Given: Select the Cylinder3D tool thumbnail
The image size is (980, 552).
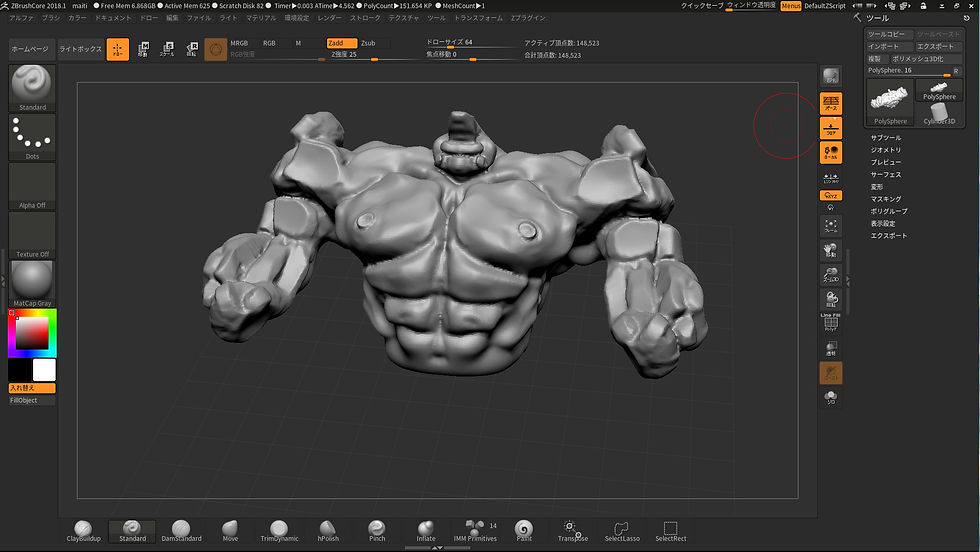Looking at the screenshot, I should 939,110.
